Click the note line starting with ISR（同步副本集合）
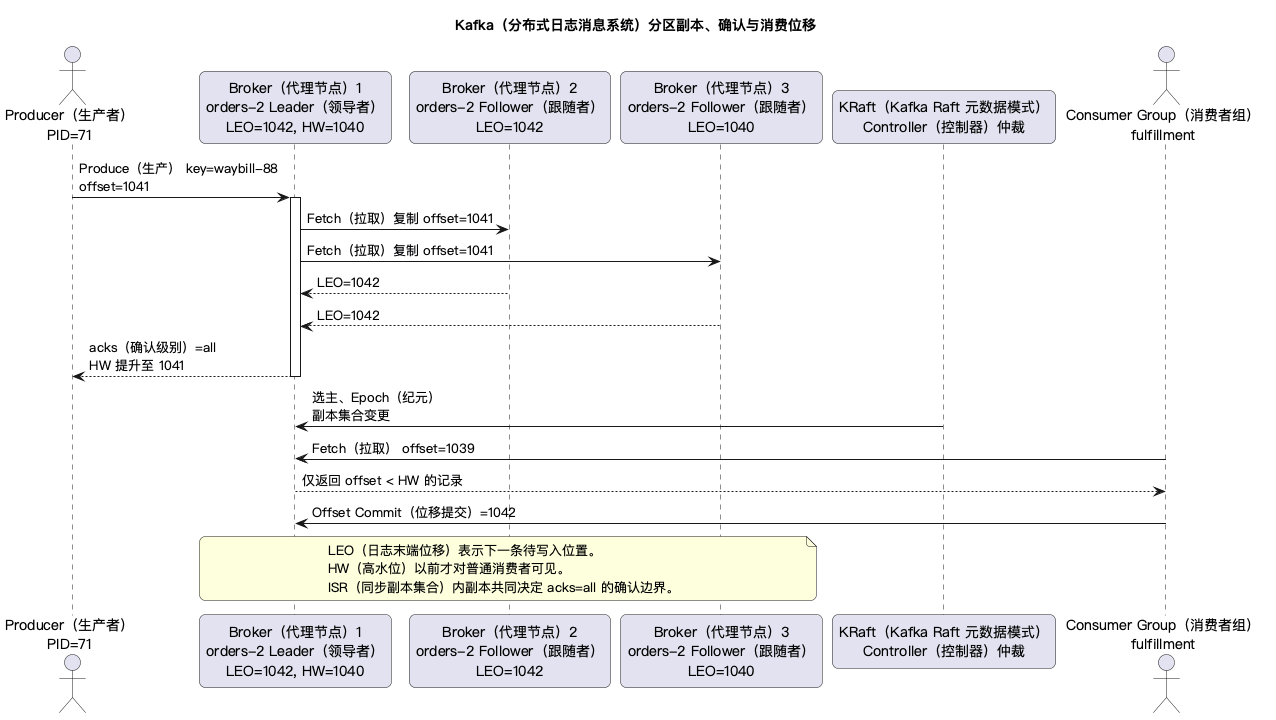 (501, 588)
